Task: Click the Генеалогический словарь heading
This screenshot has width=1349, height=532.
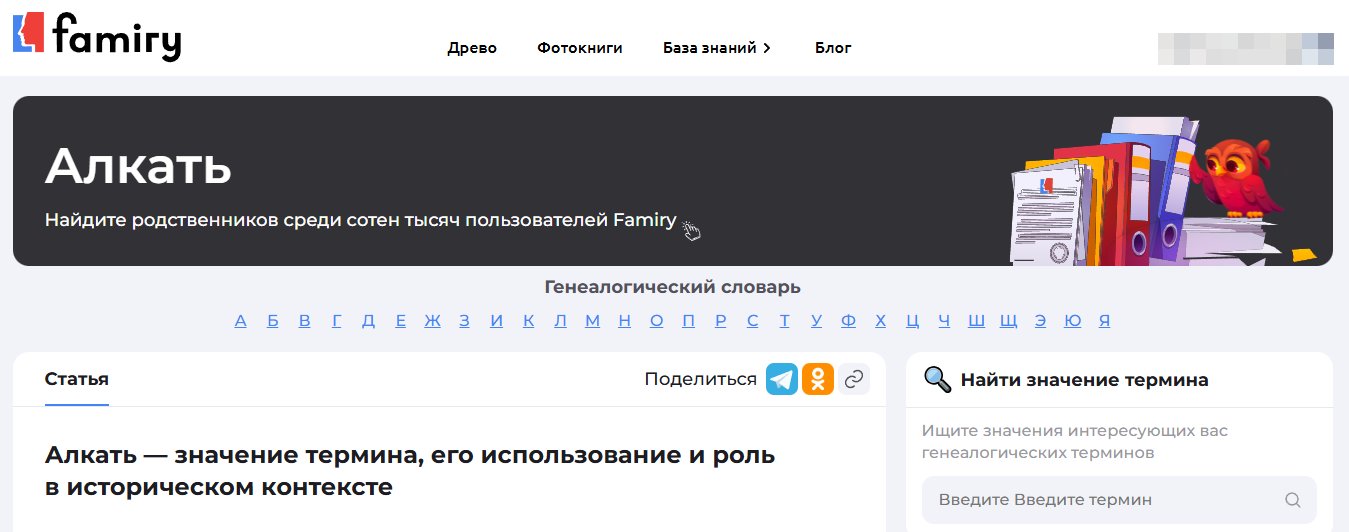Action: (673, 287)
